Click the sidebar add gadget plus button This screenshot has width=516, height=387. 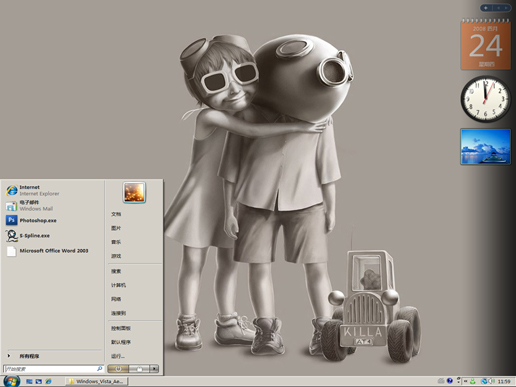click(x=486, y=7)
